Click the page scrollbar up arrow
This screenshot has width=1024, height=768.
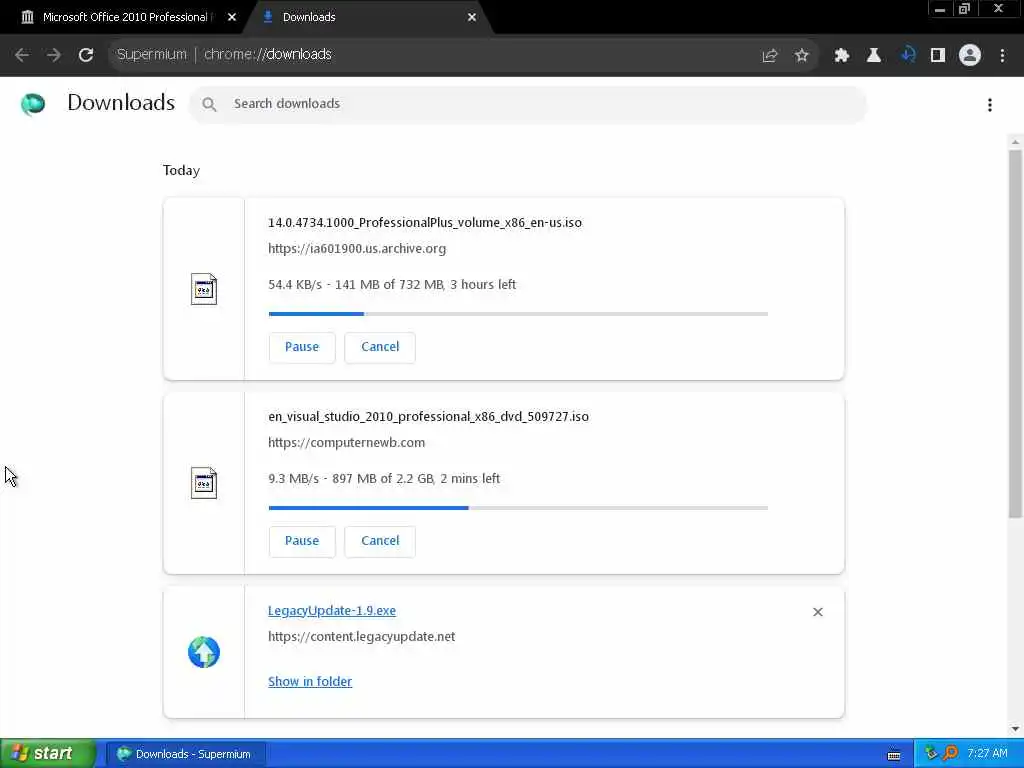[1015, 142]
